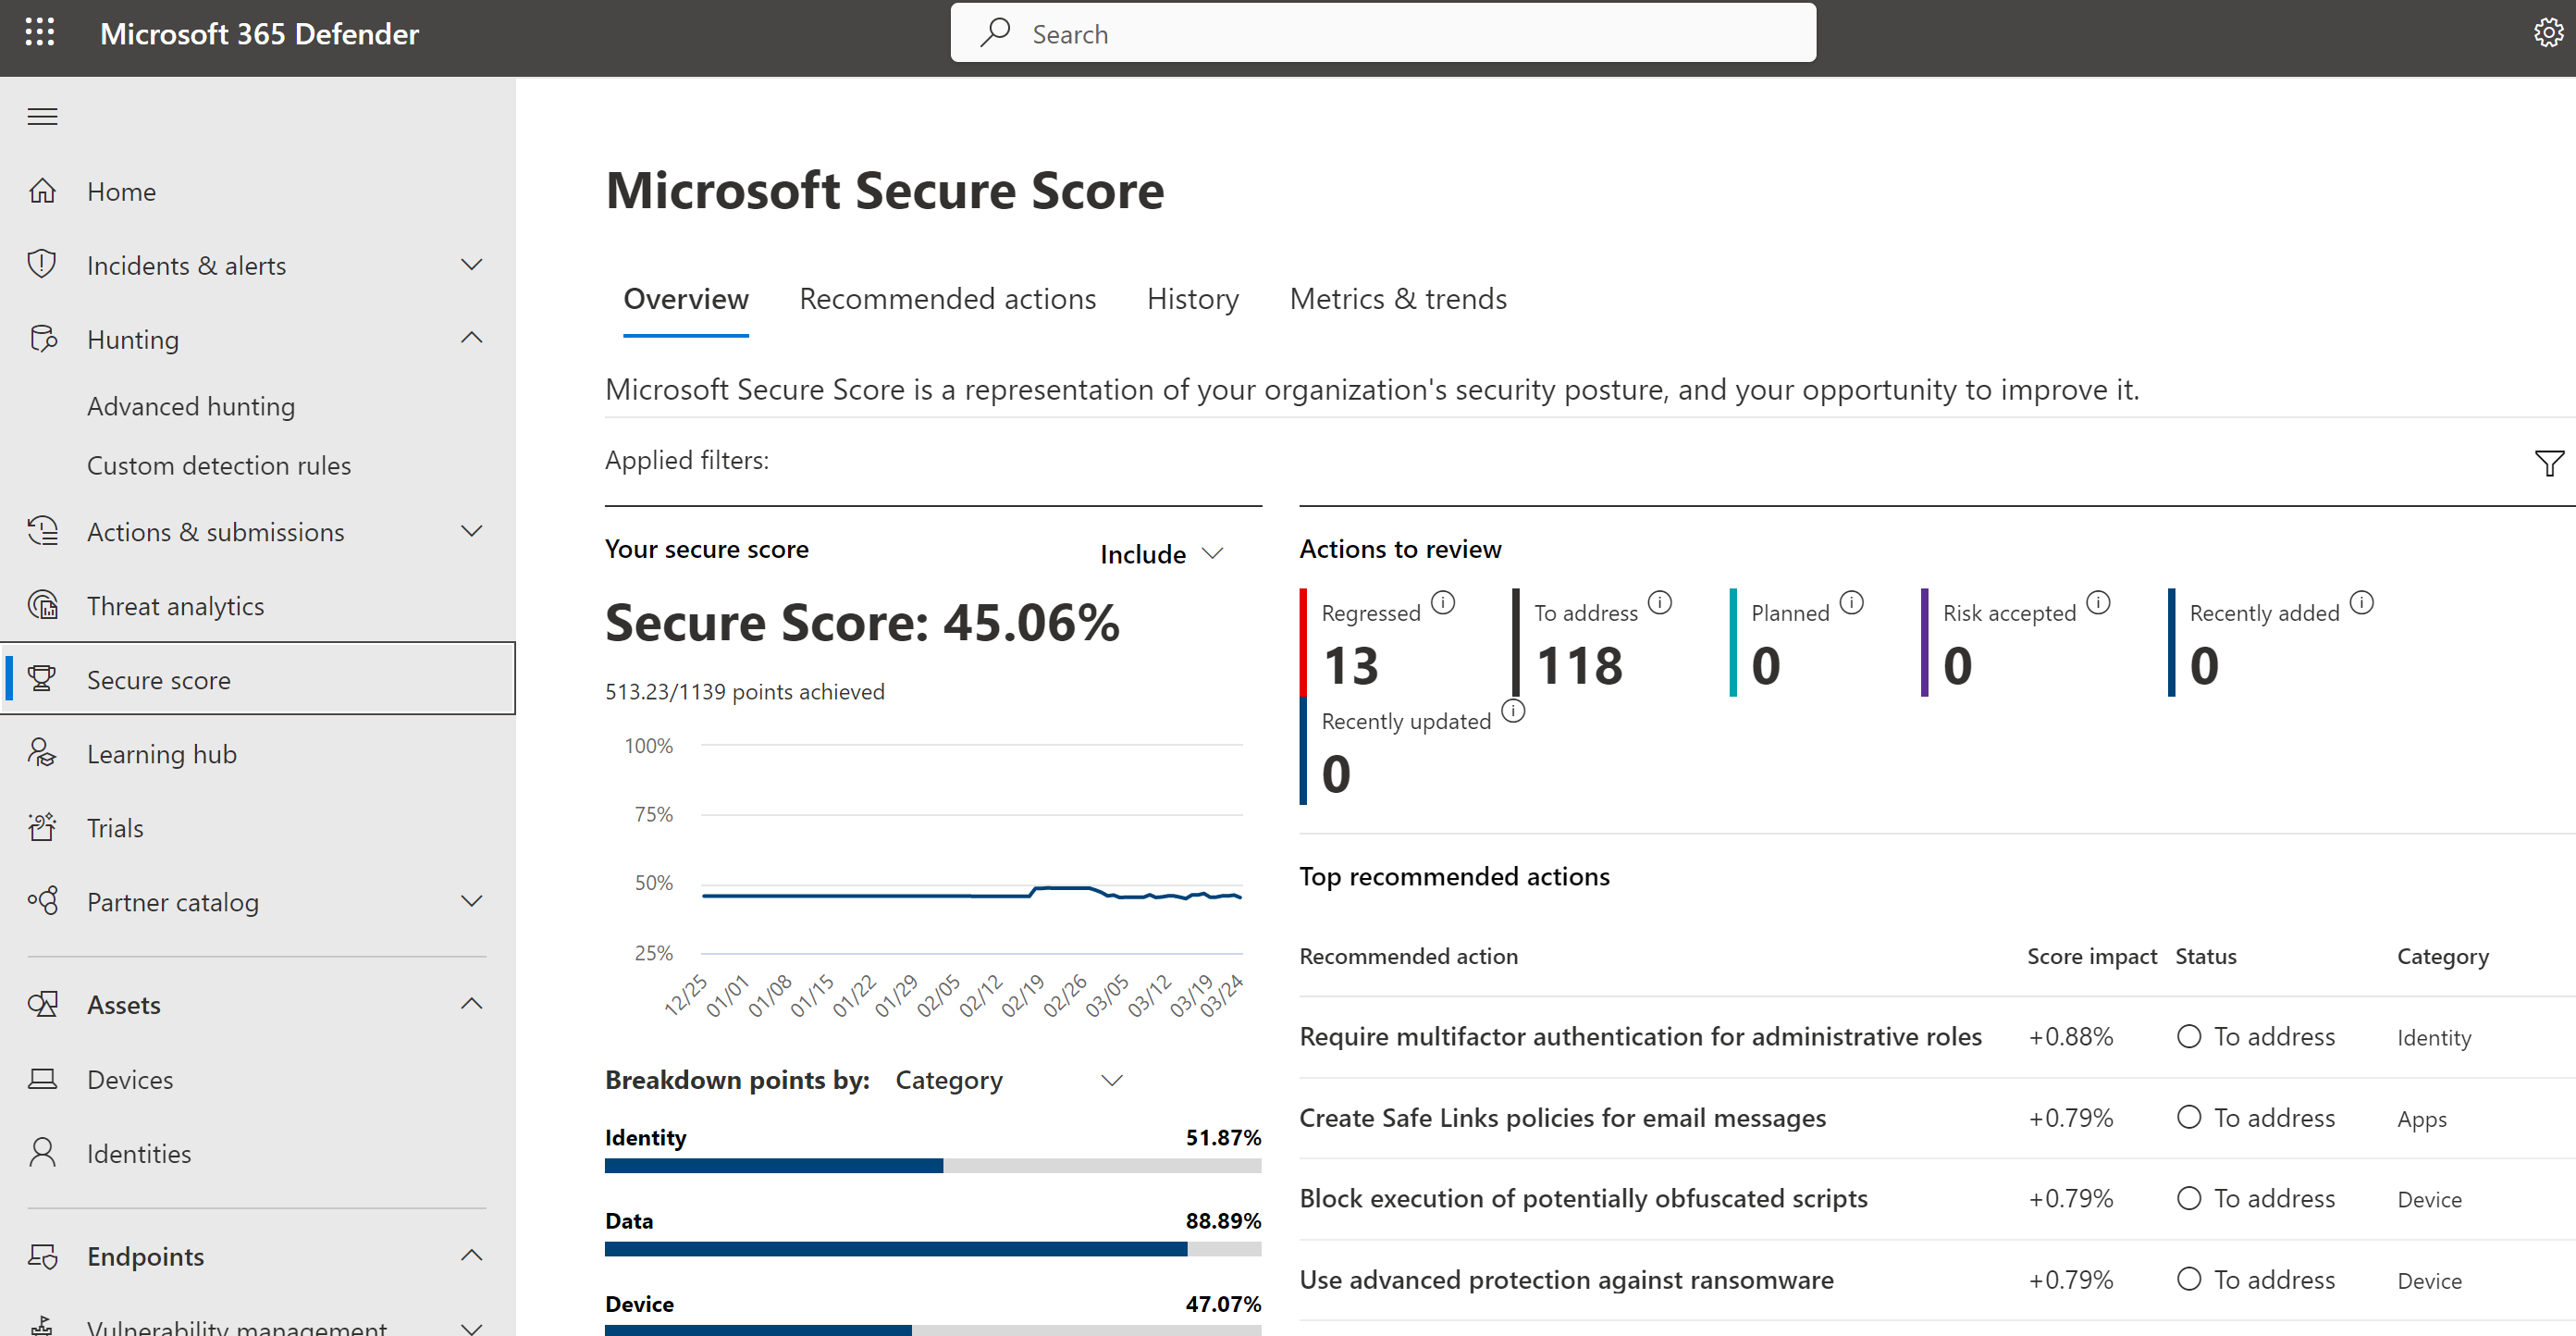Collapse the navigation hamburger menu
The height and width of the screenshot is (1336, 2576).
pyautogui.click(x=42, y=117)
